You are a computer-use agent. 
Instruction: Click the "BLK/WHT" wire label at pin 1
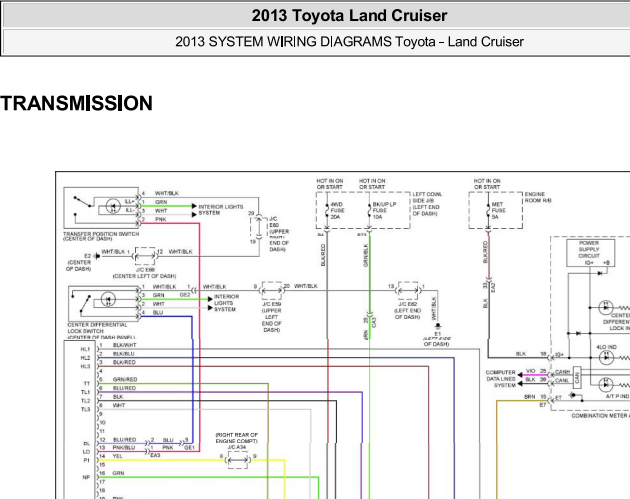click(125, 345)
